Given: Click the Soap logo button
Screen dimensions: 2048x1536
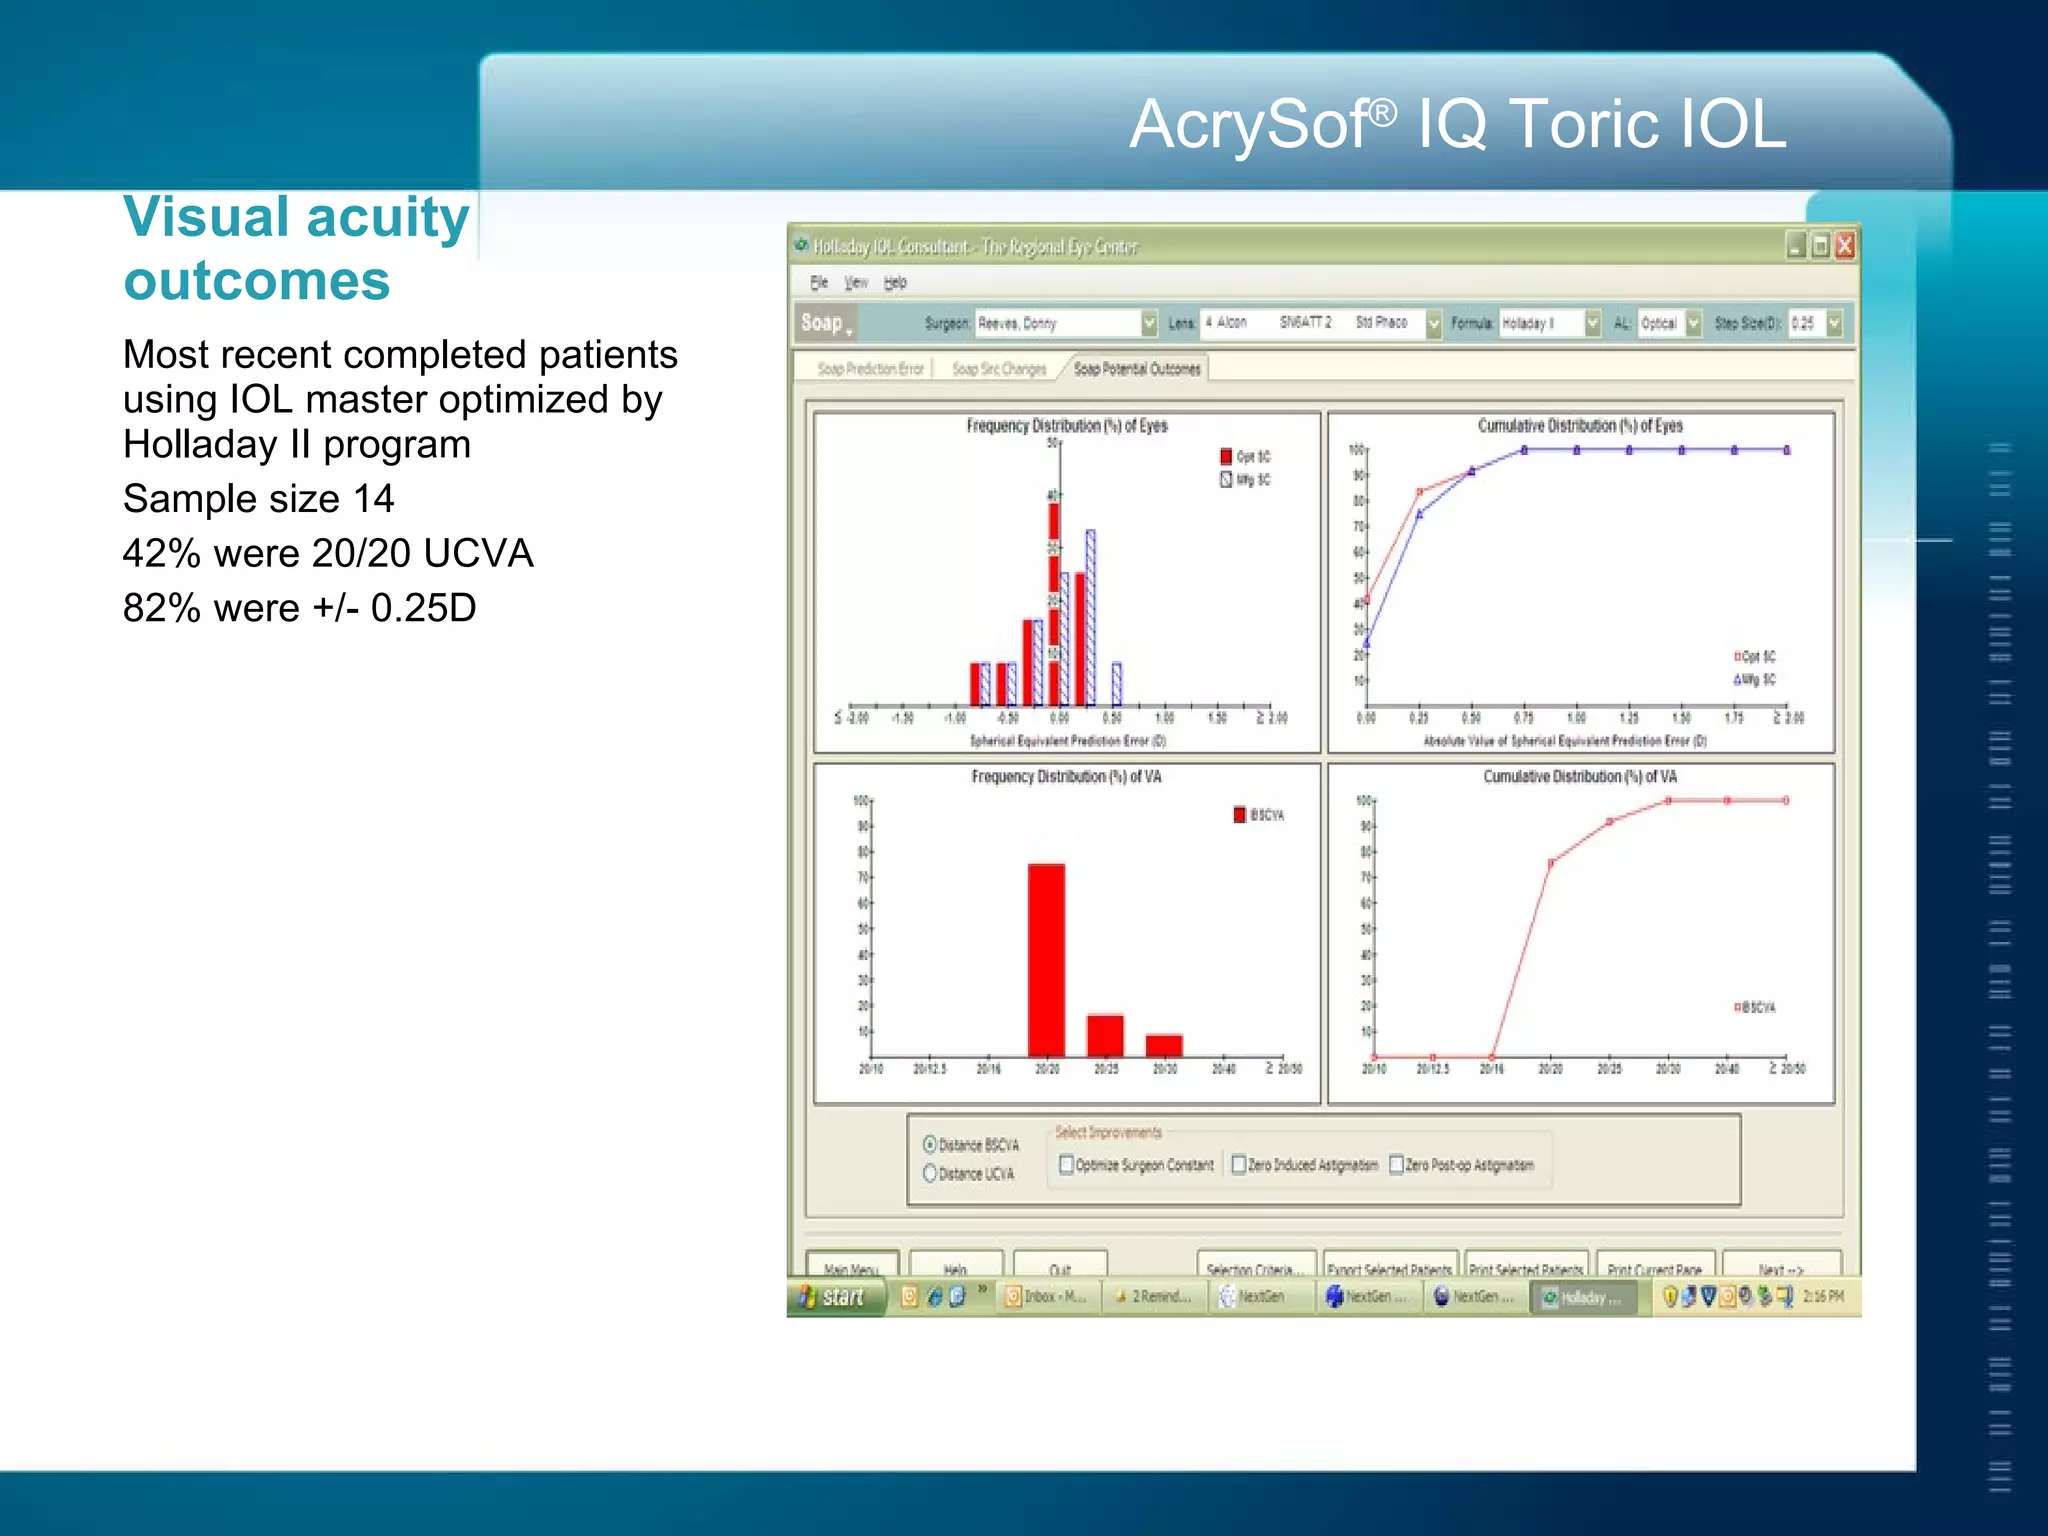Looking at the screenshot, I should coord(825,323).
